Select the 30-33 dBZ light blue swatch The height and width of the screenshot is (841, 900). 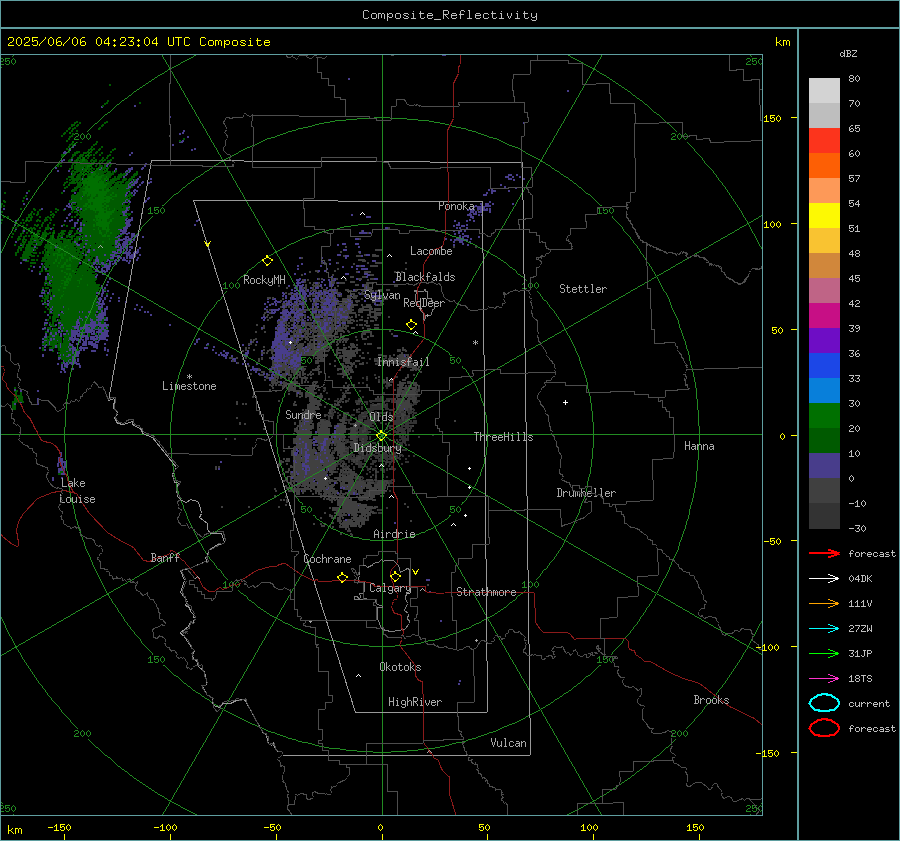click(x=824, y=391)
